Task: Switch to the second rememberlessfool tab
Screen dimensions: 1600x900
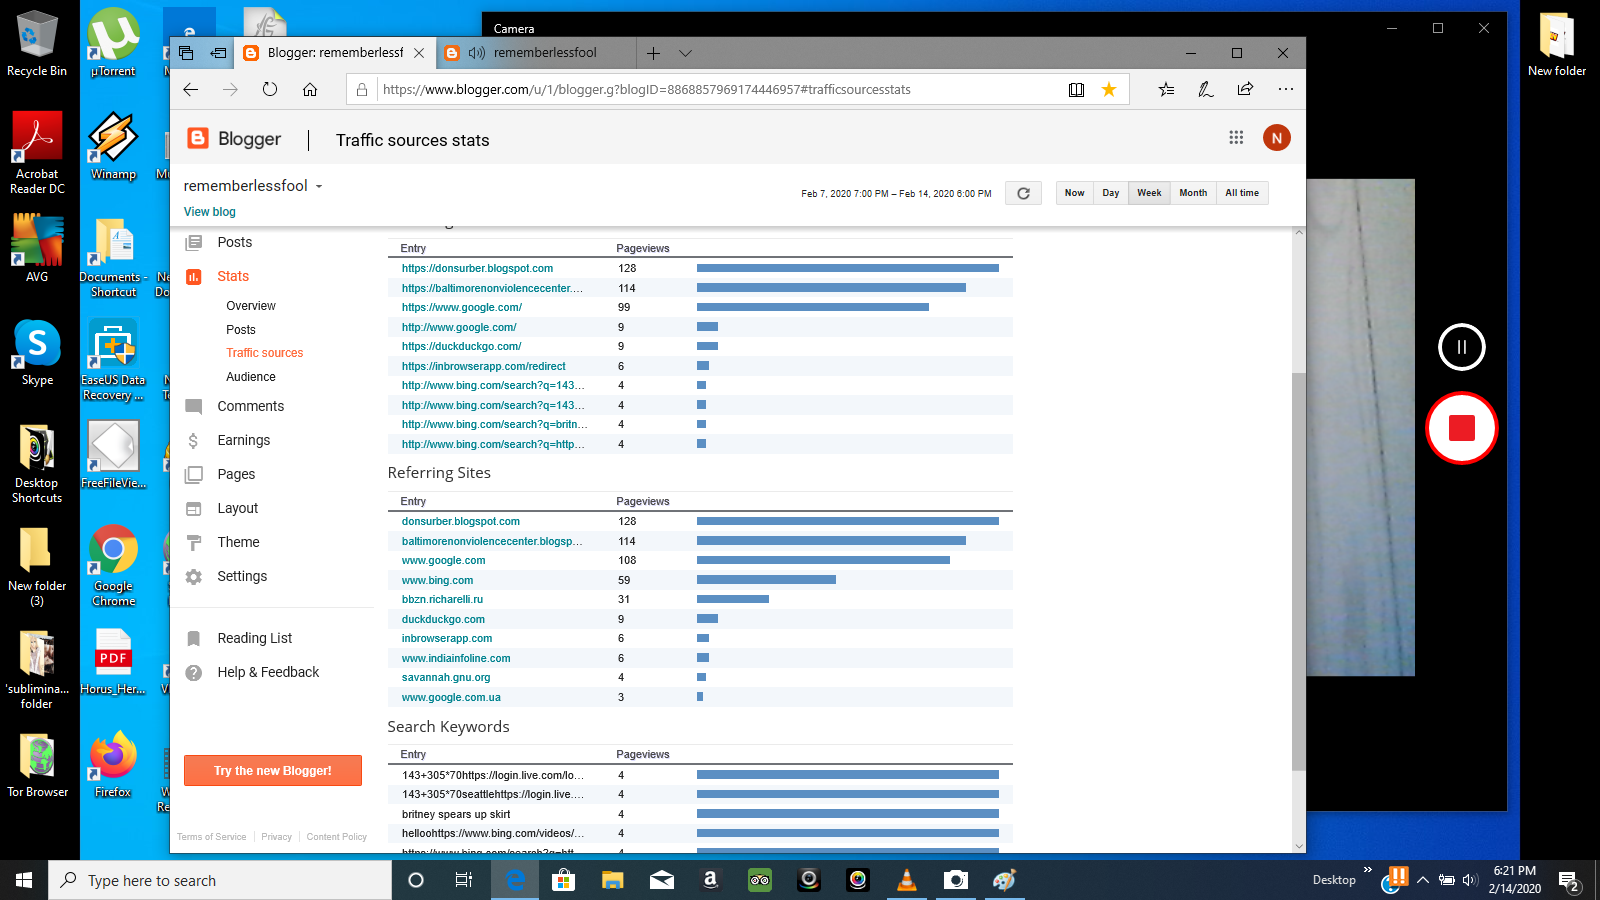Action: click(x=545, y=53)
